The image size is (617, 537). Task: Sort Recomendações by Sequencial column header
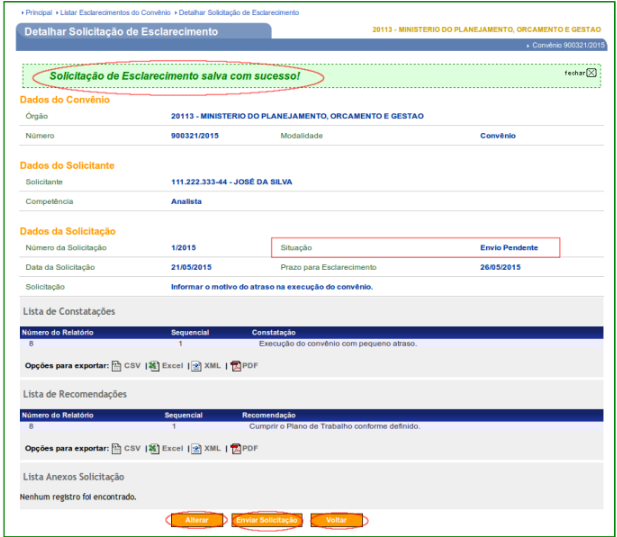(x=183, y=415)
